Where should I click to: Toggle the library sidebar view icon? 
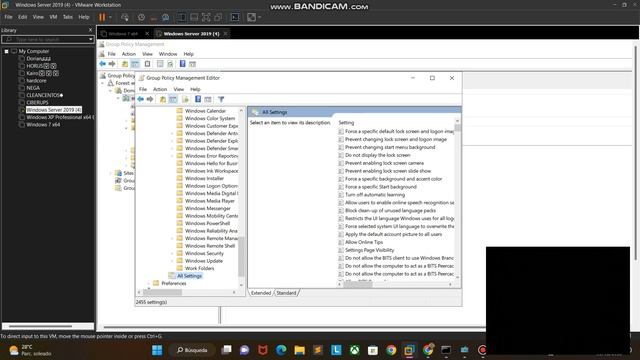tap(182, 17)
